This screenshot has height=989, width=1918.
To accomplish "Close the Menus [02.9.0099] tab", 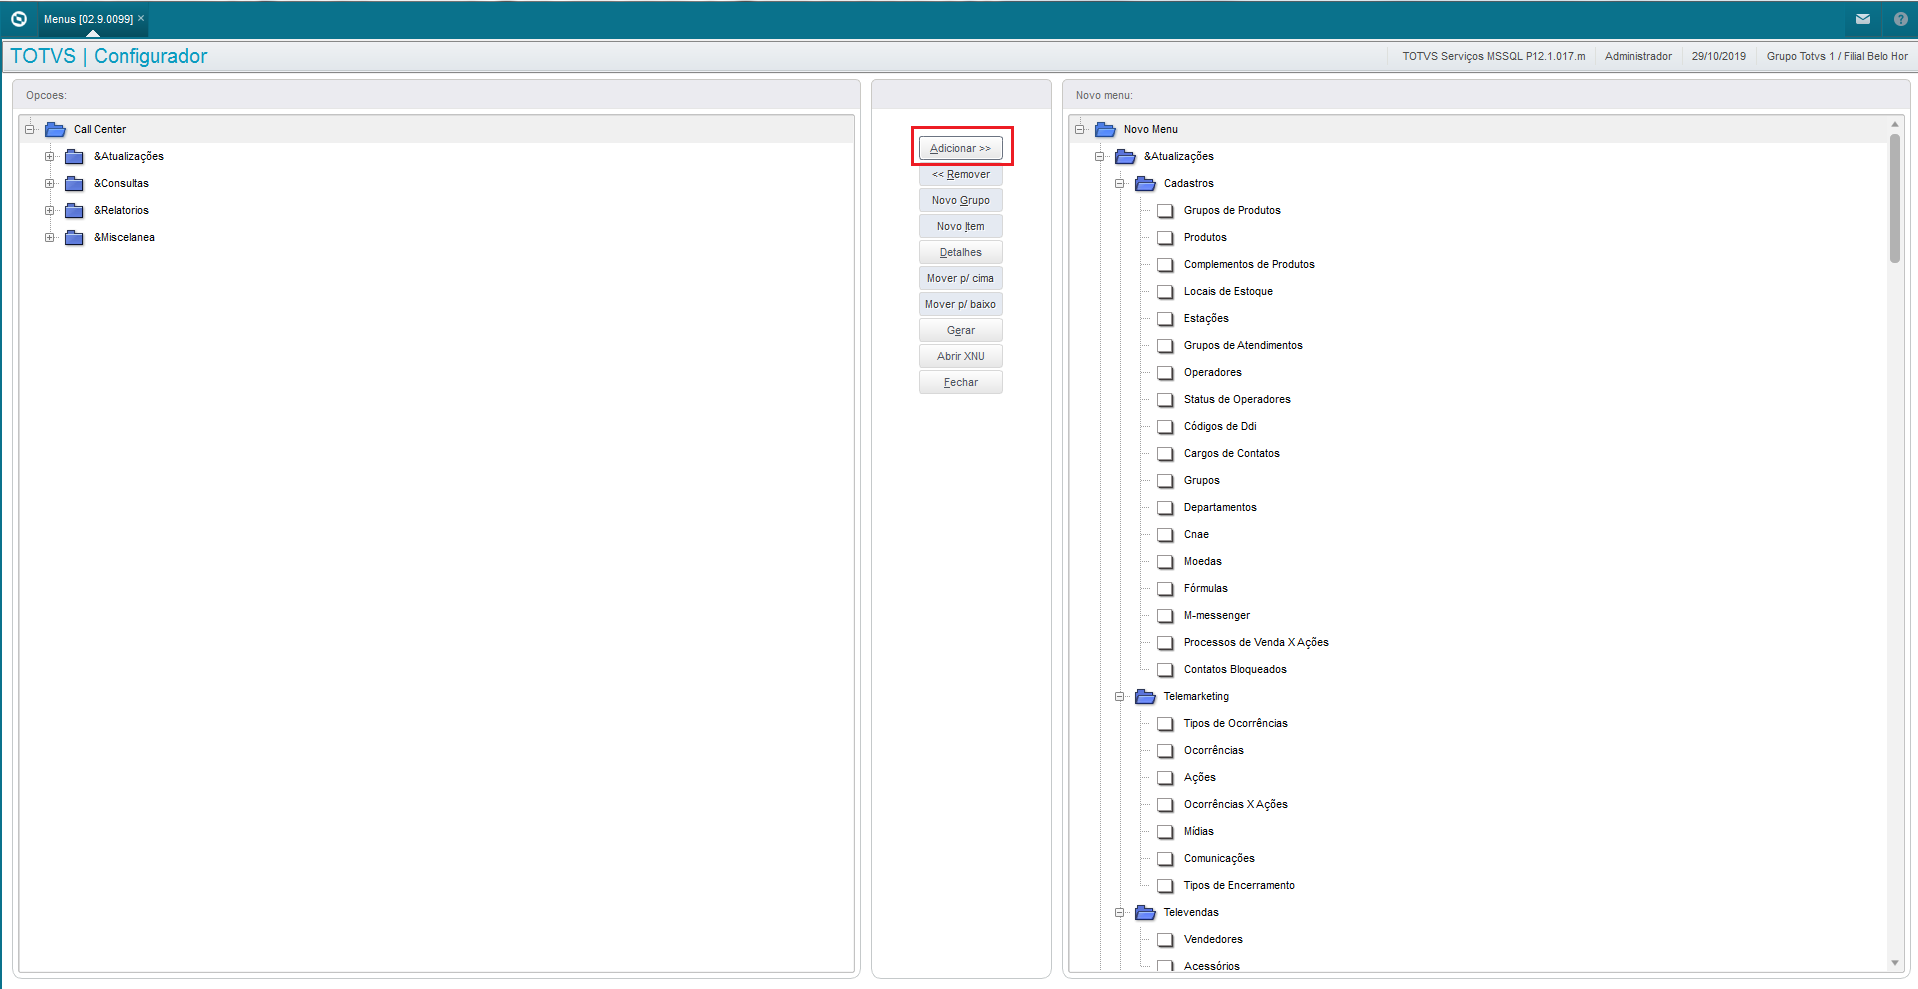I will pos(141,18).
